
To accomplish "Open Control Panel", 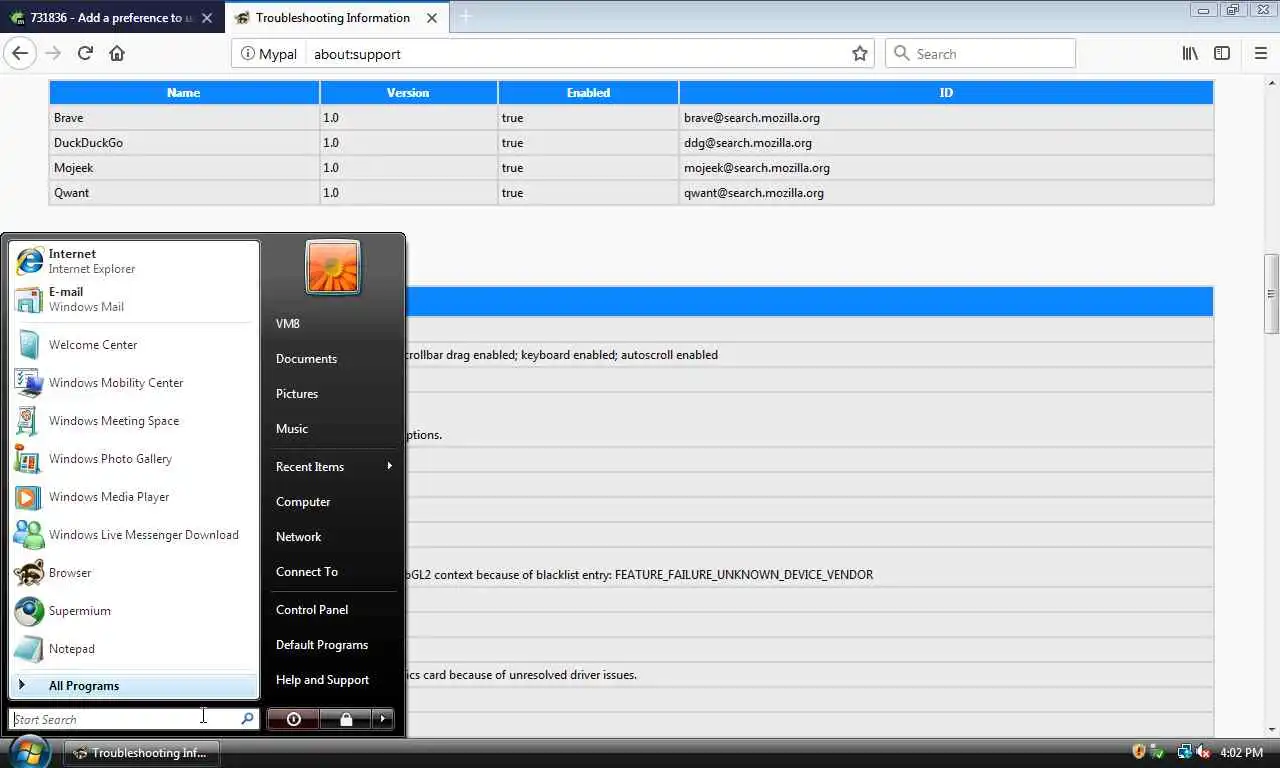I will coord(333,610).
